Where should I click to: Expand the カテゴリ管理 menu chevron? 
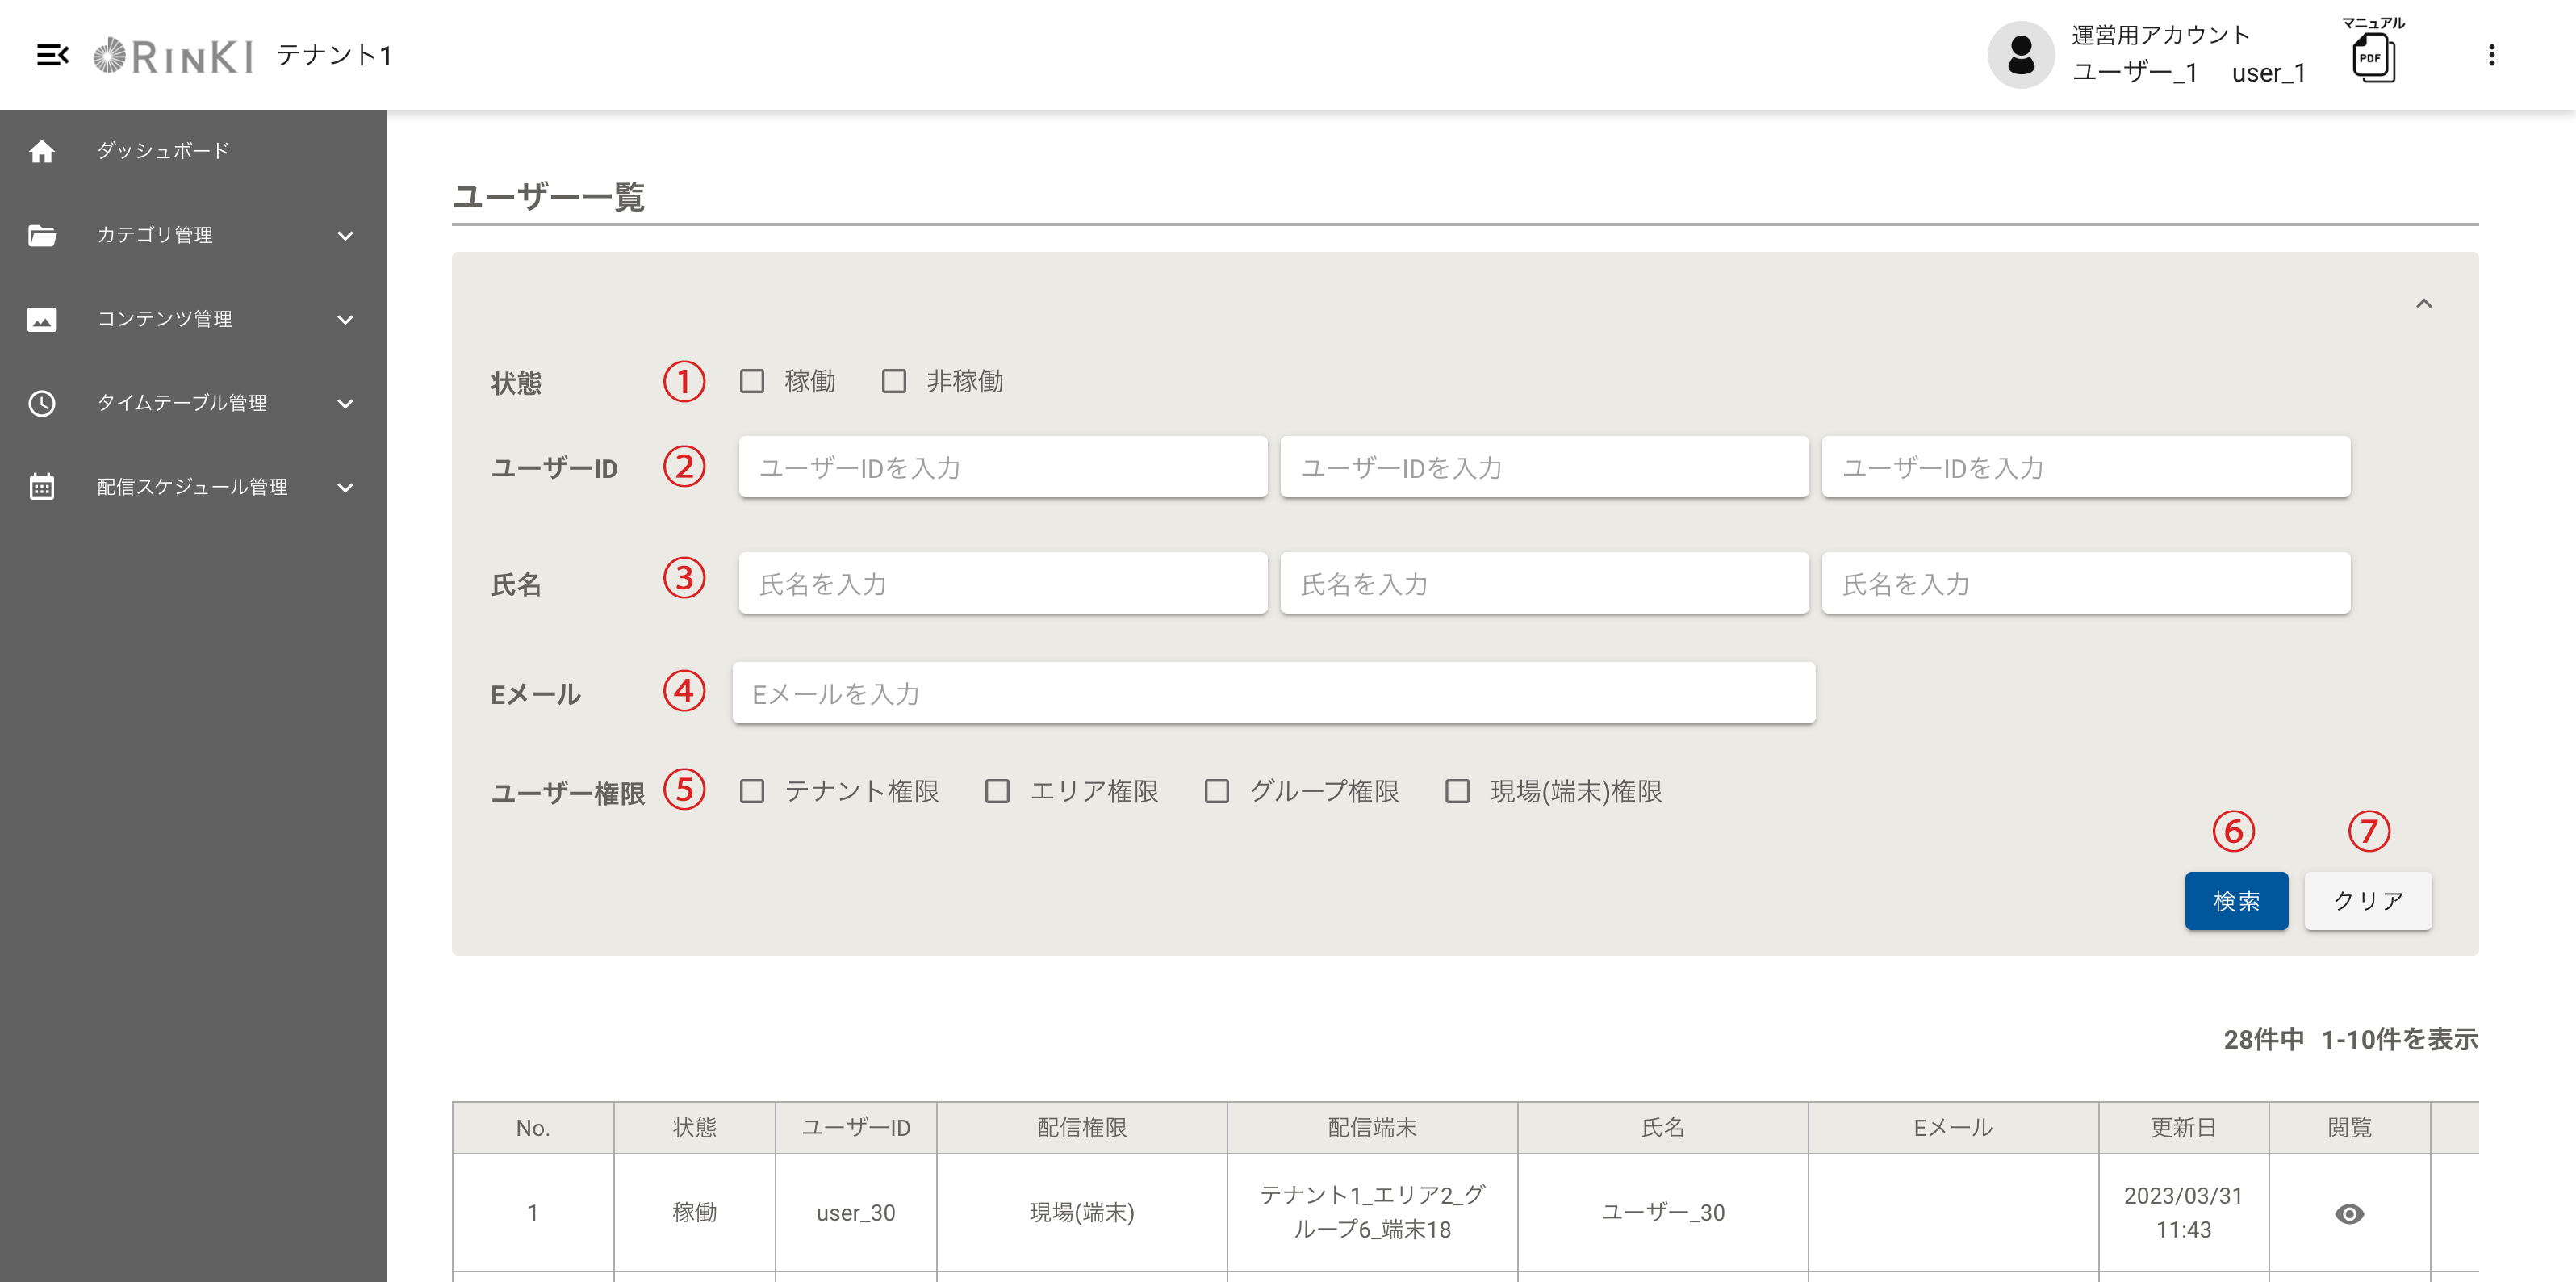(345, 235)
